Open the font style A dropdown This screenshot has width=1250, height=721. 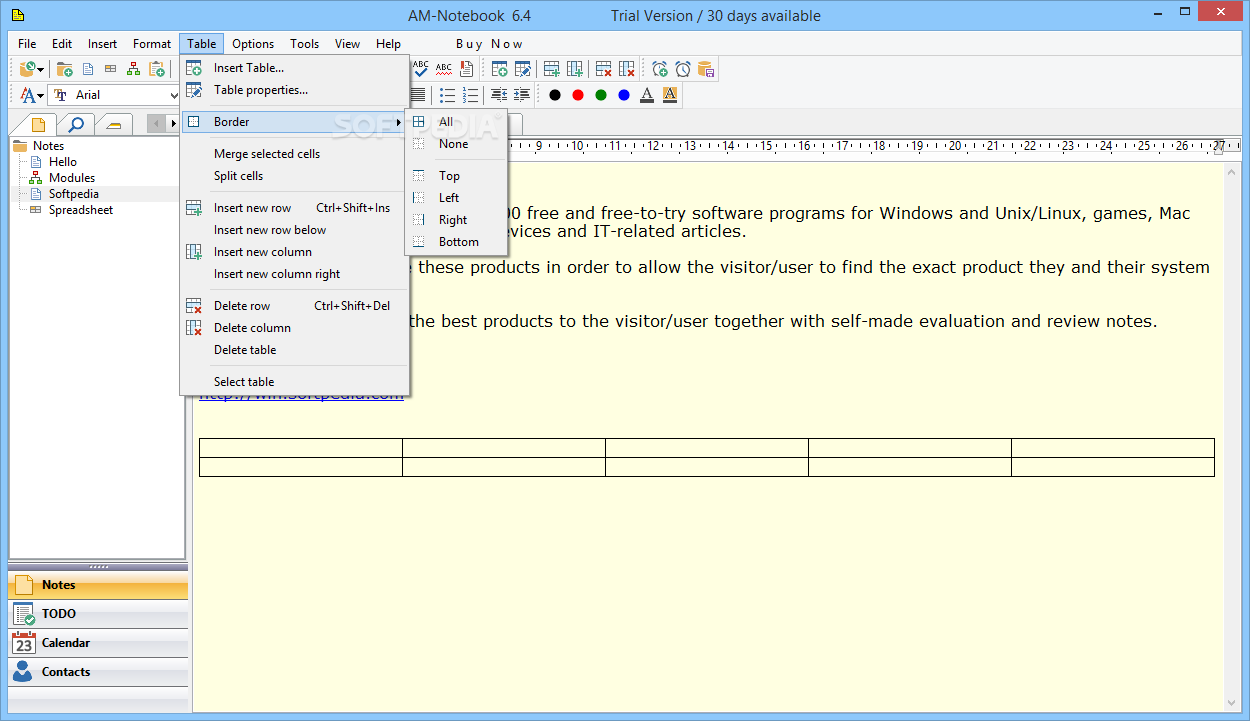(41, 95)
